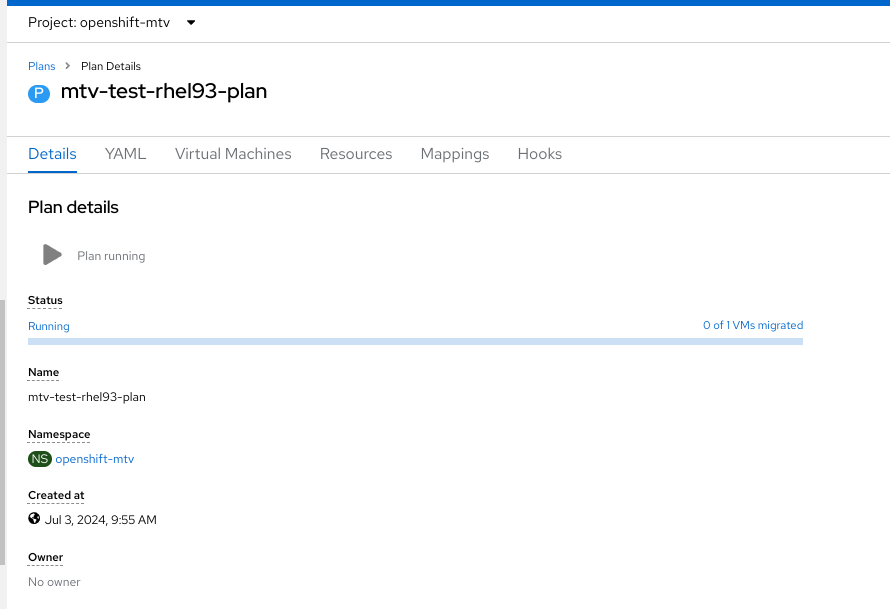The image size is (890, 609).
Task: Open the YAML tab
Action: point(125,154)
